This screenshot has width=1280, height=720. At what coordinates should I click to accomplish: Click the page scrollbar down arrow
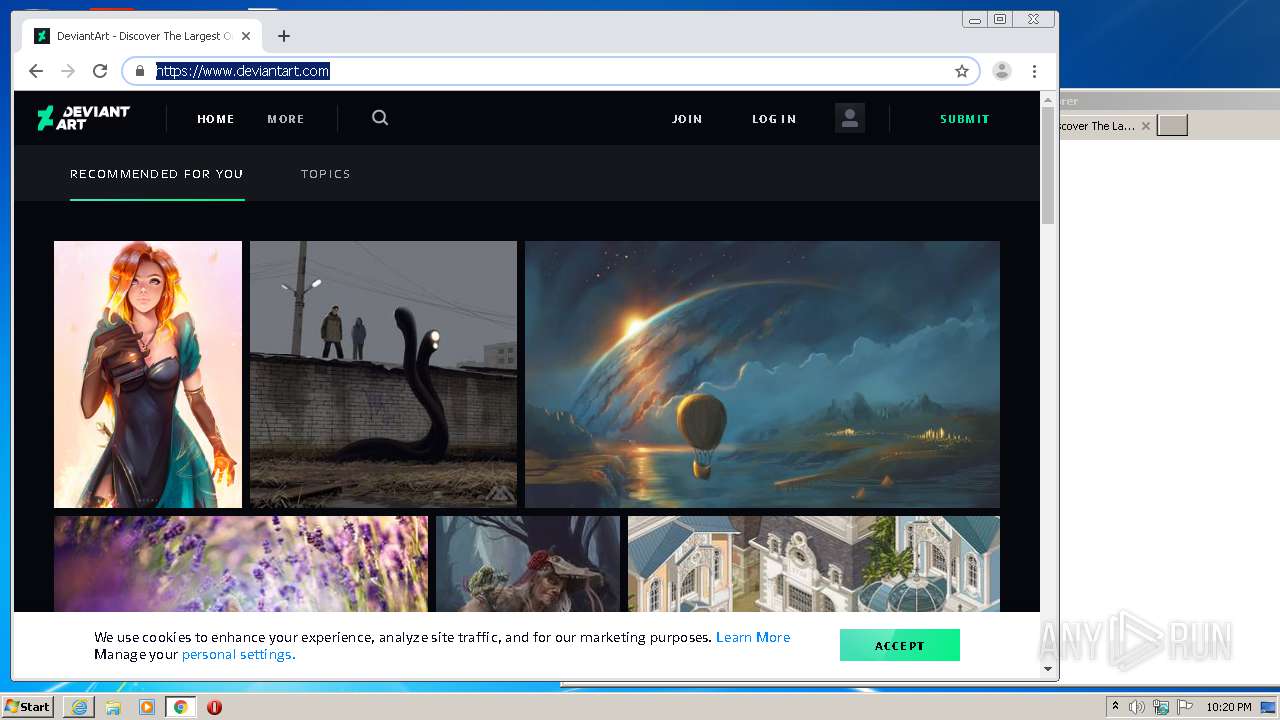coord(1048,669)
